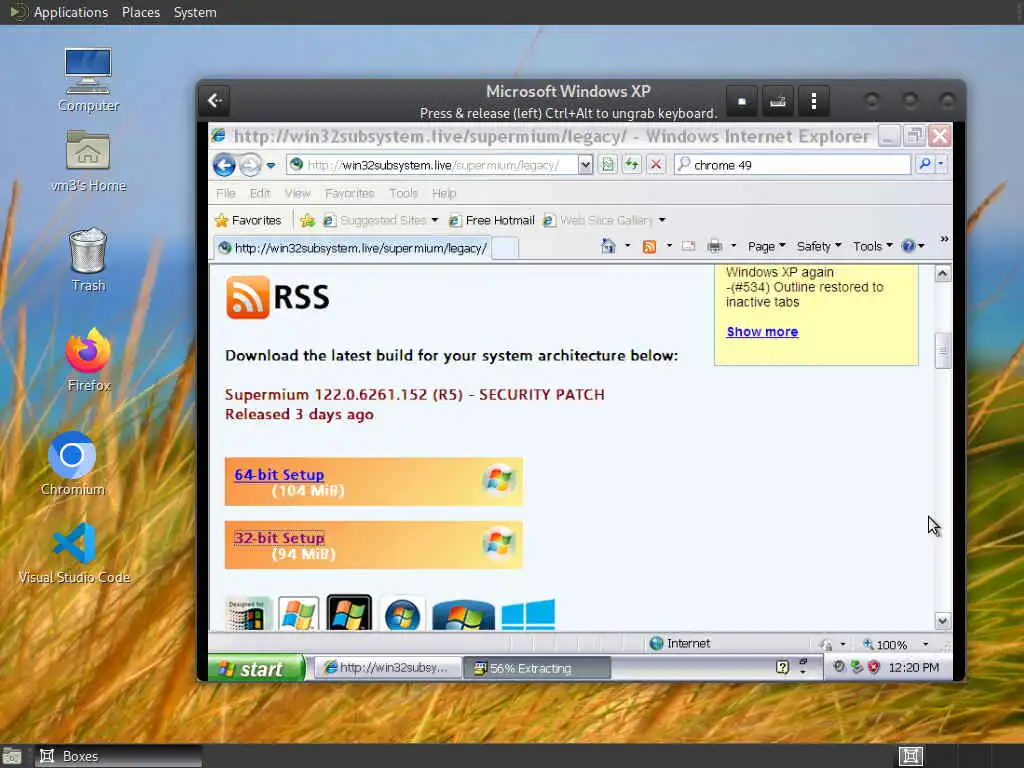Open the View menu
This screenshot has height=768, width=1024.
click(297, 193)
